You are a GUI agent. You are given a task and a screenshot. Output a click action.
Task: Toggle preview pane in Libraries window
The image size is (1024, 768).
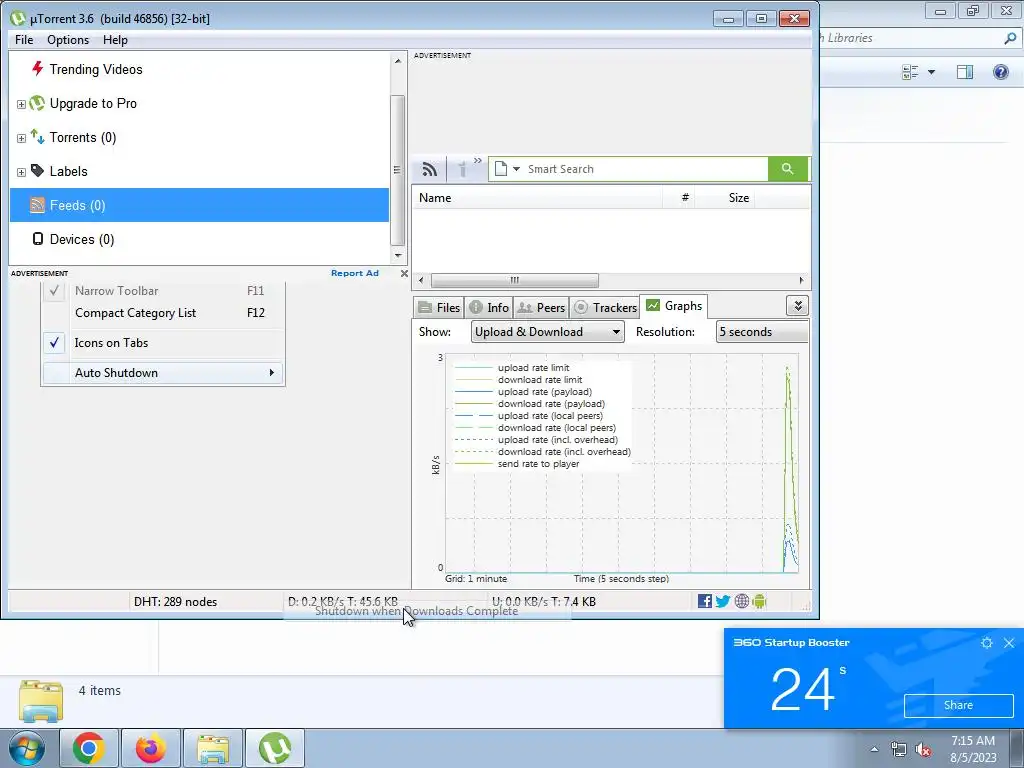tap(965, 72)
